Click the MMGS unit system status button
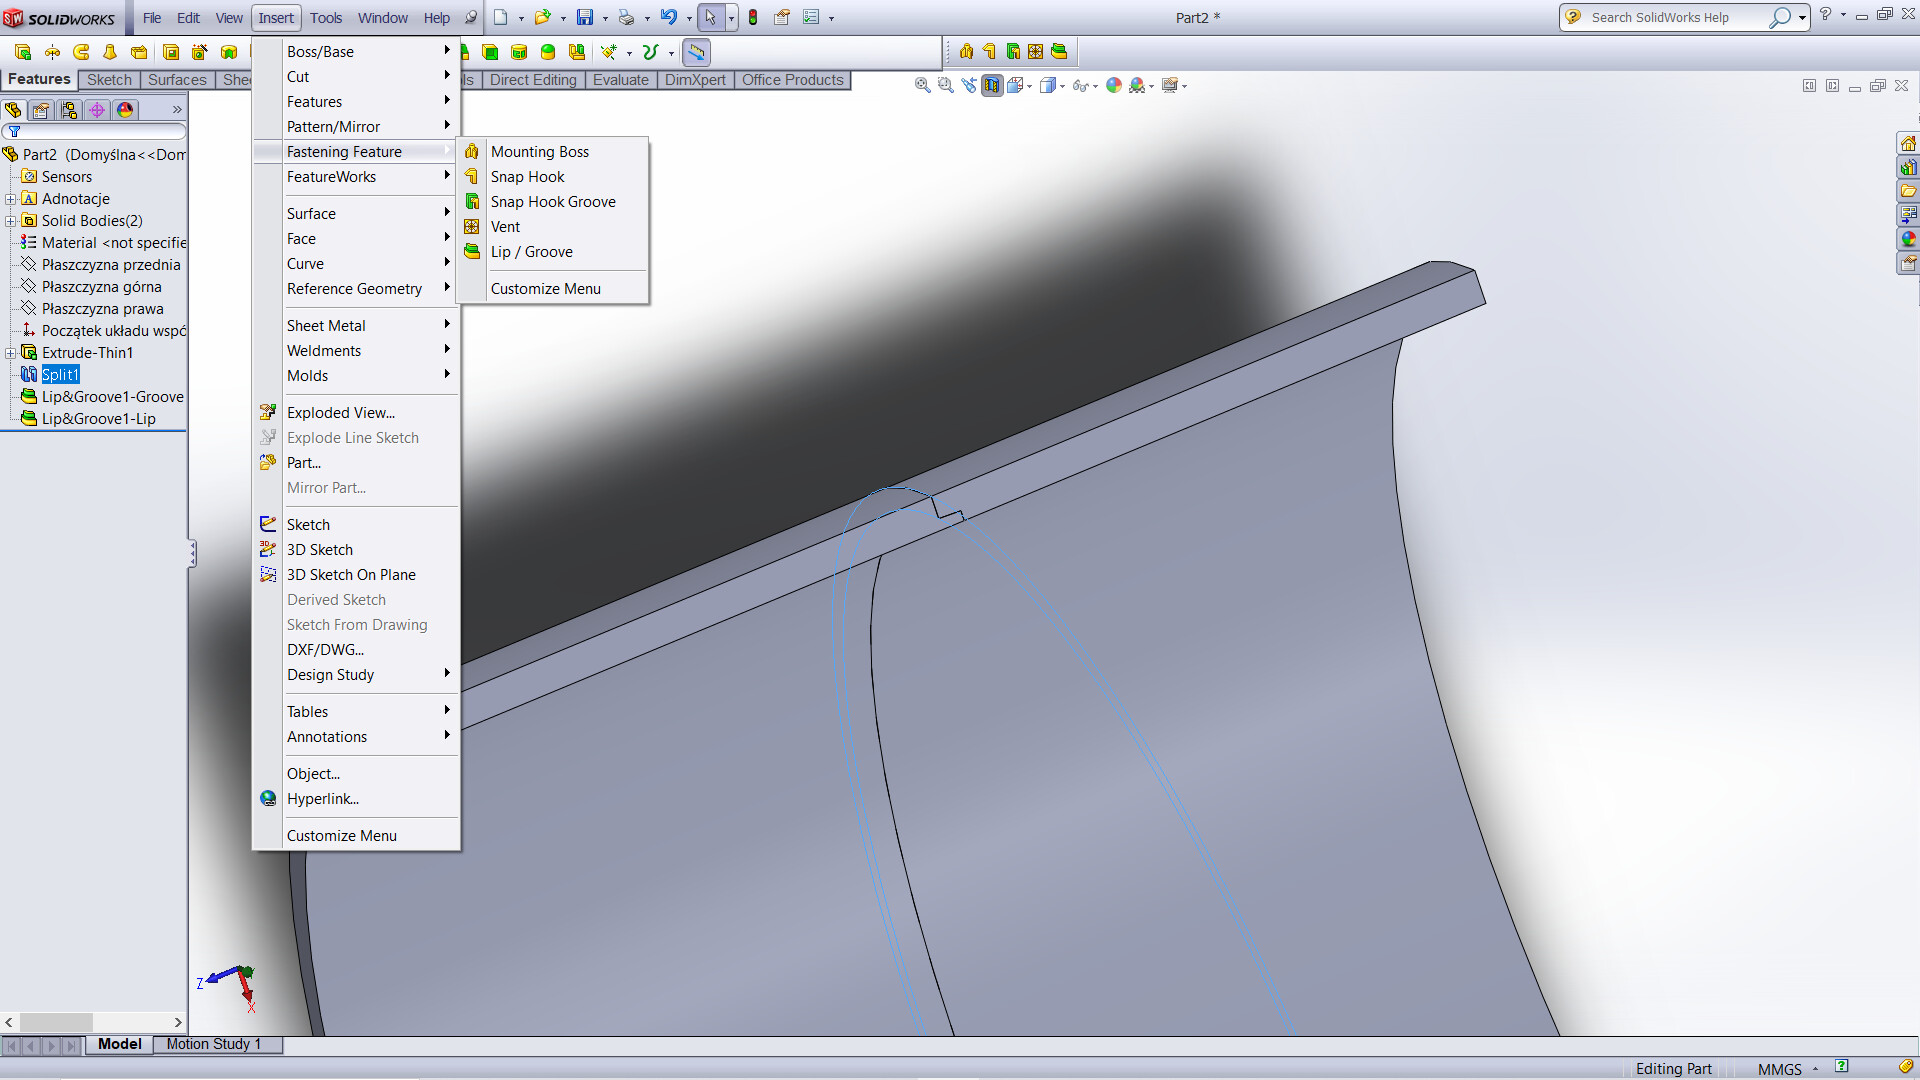 point(1780,1069)
